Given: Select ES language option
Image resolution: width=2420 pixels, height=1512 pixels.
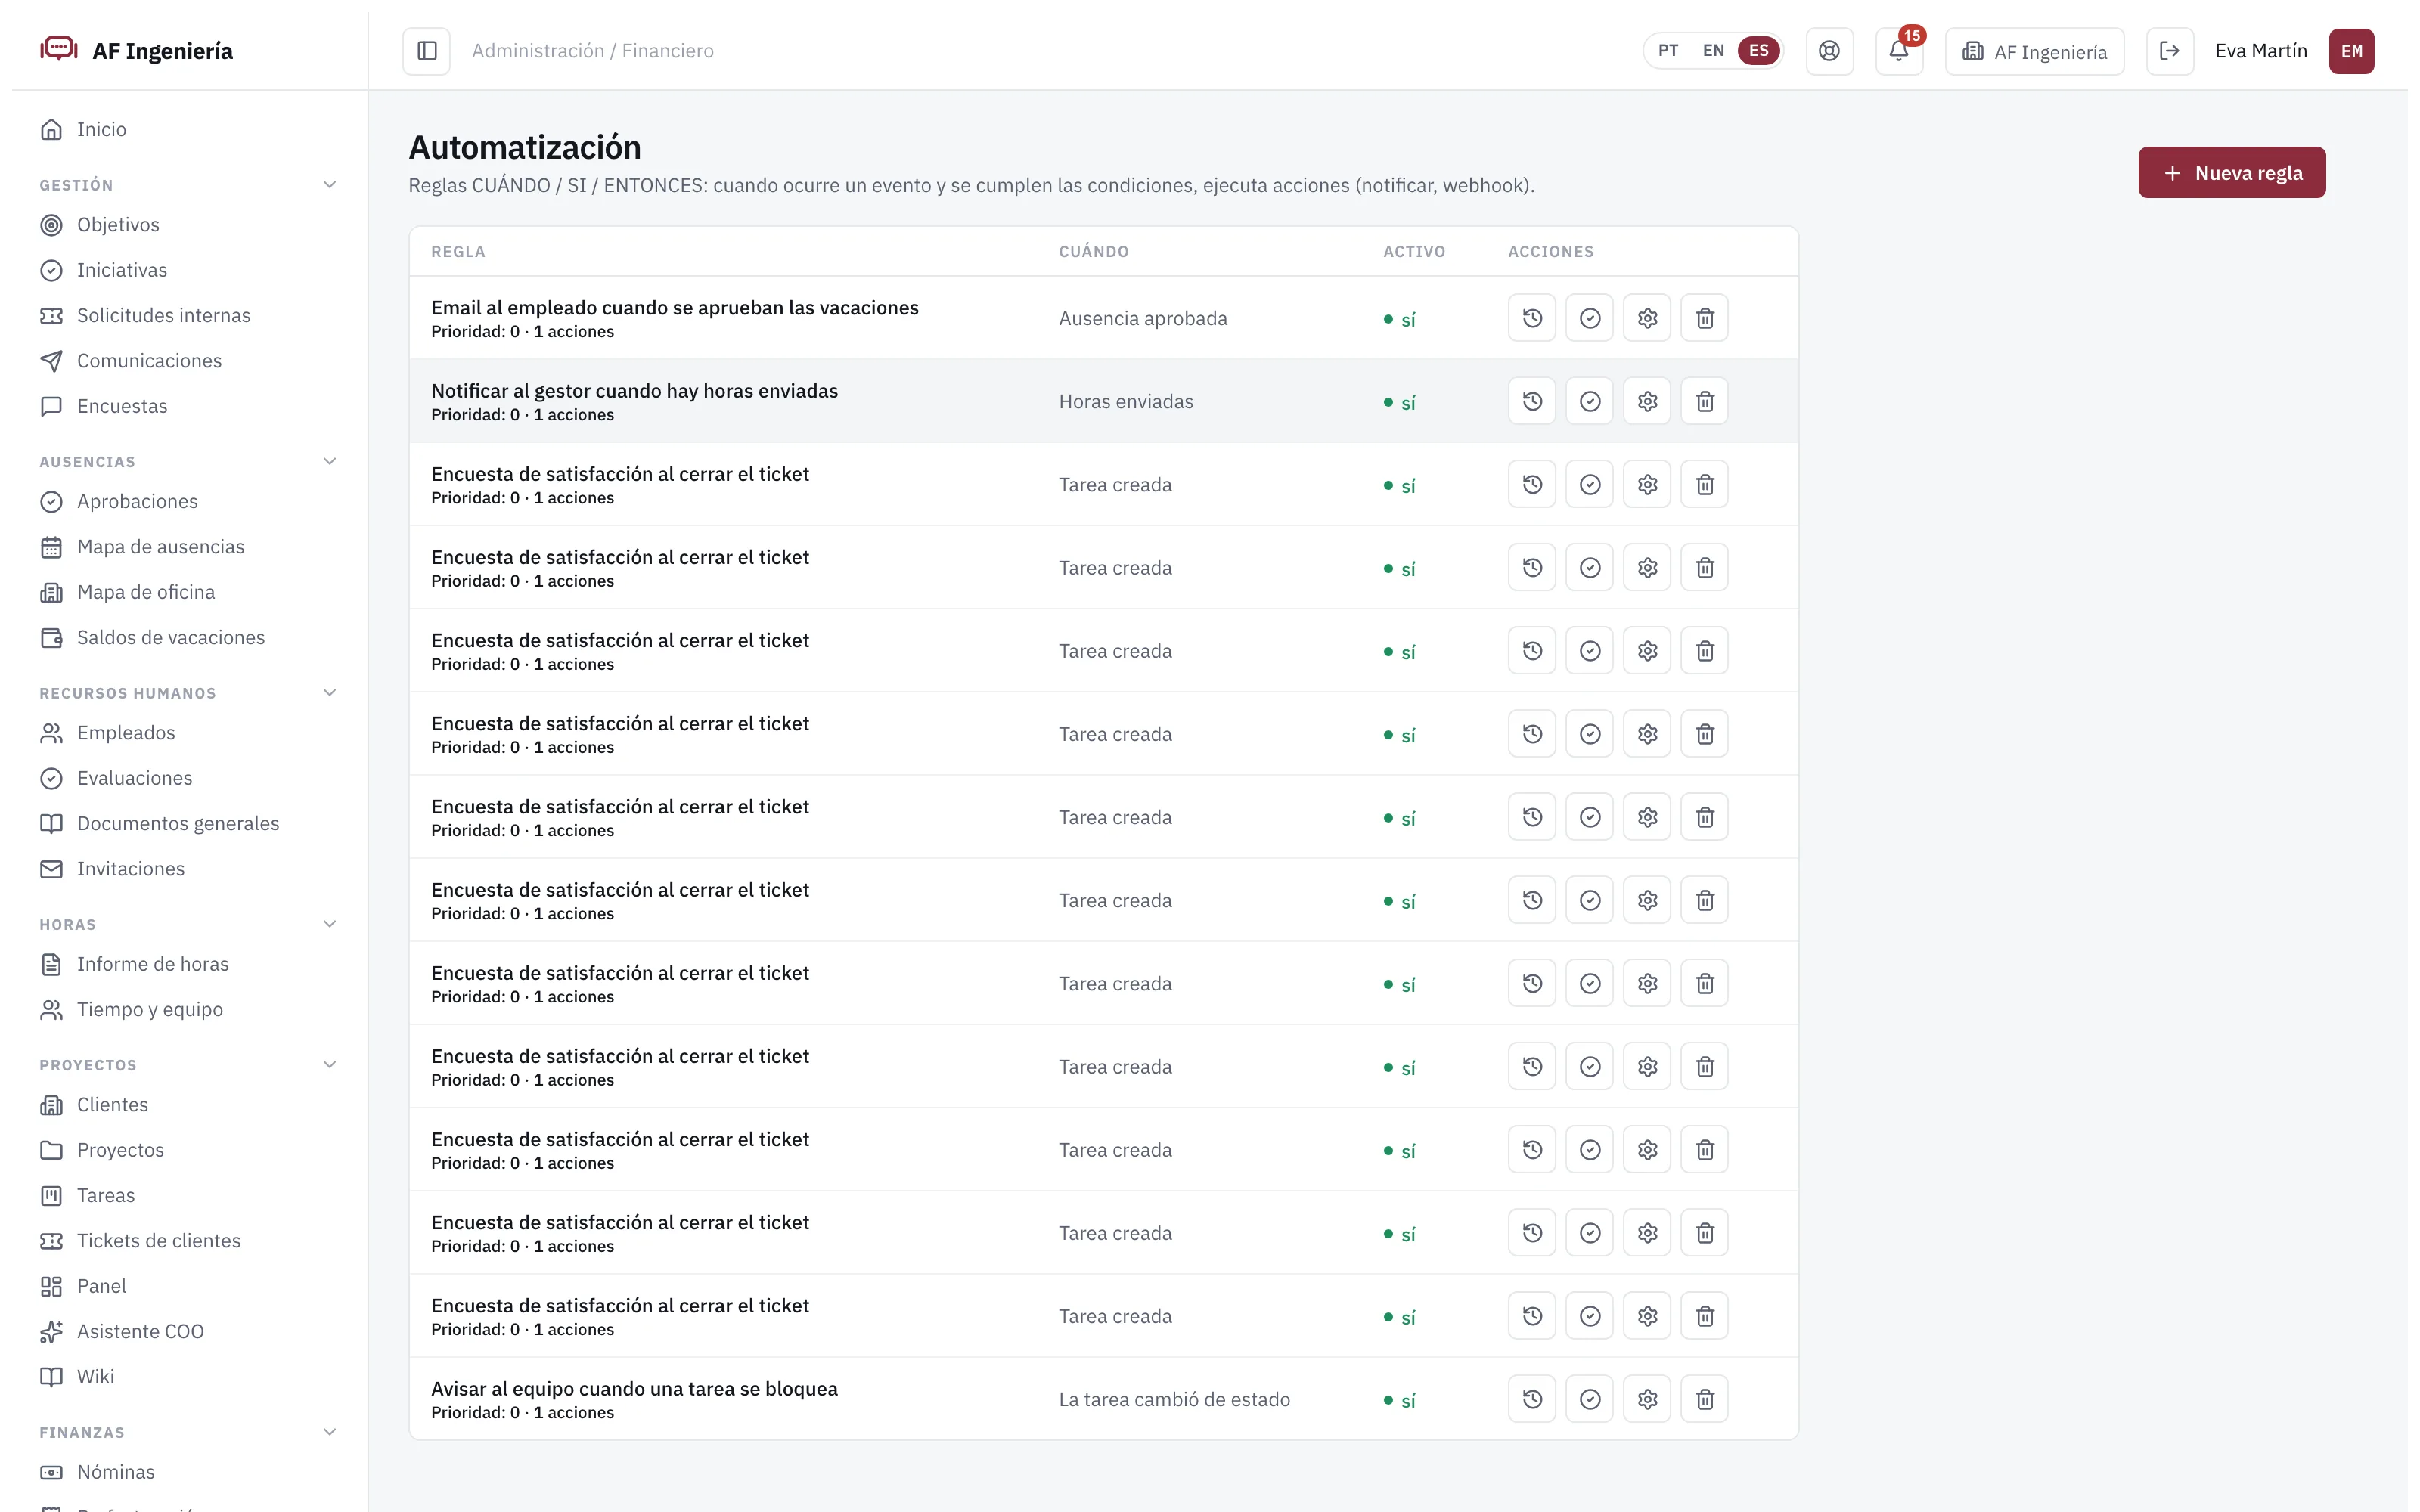Looking at the screenshot, I should [1758, 51].
